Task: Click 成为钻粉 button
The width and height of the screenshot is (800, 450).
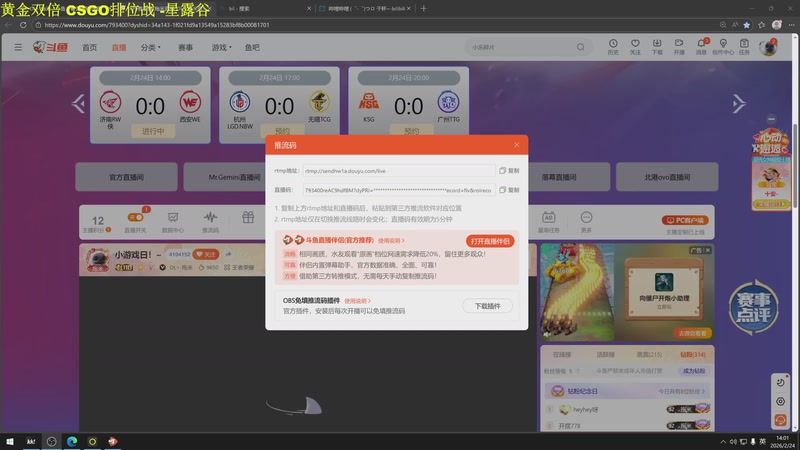Action: point(693,371)
